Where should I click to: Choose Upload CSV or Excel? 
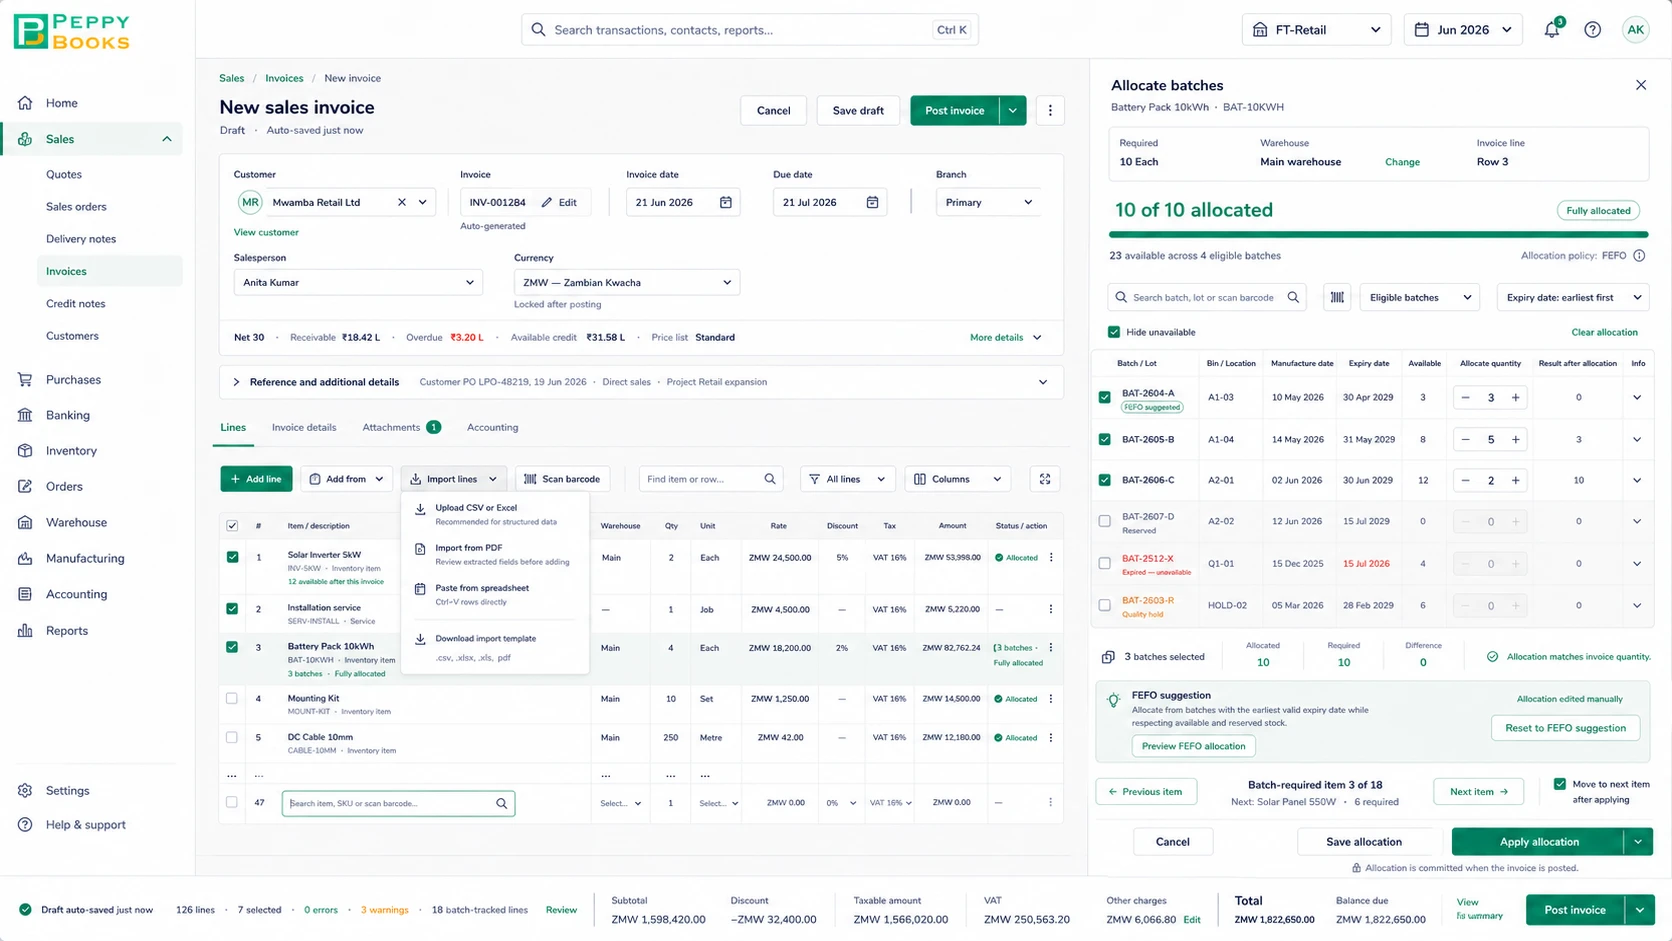click(495, 514)
